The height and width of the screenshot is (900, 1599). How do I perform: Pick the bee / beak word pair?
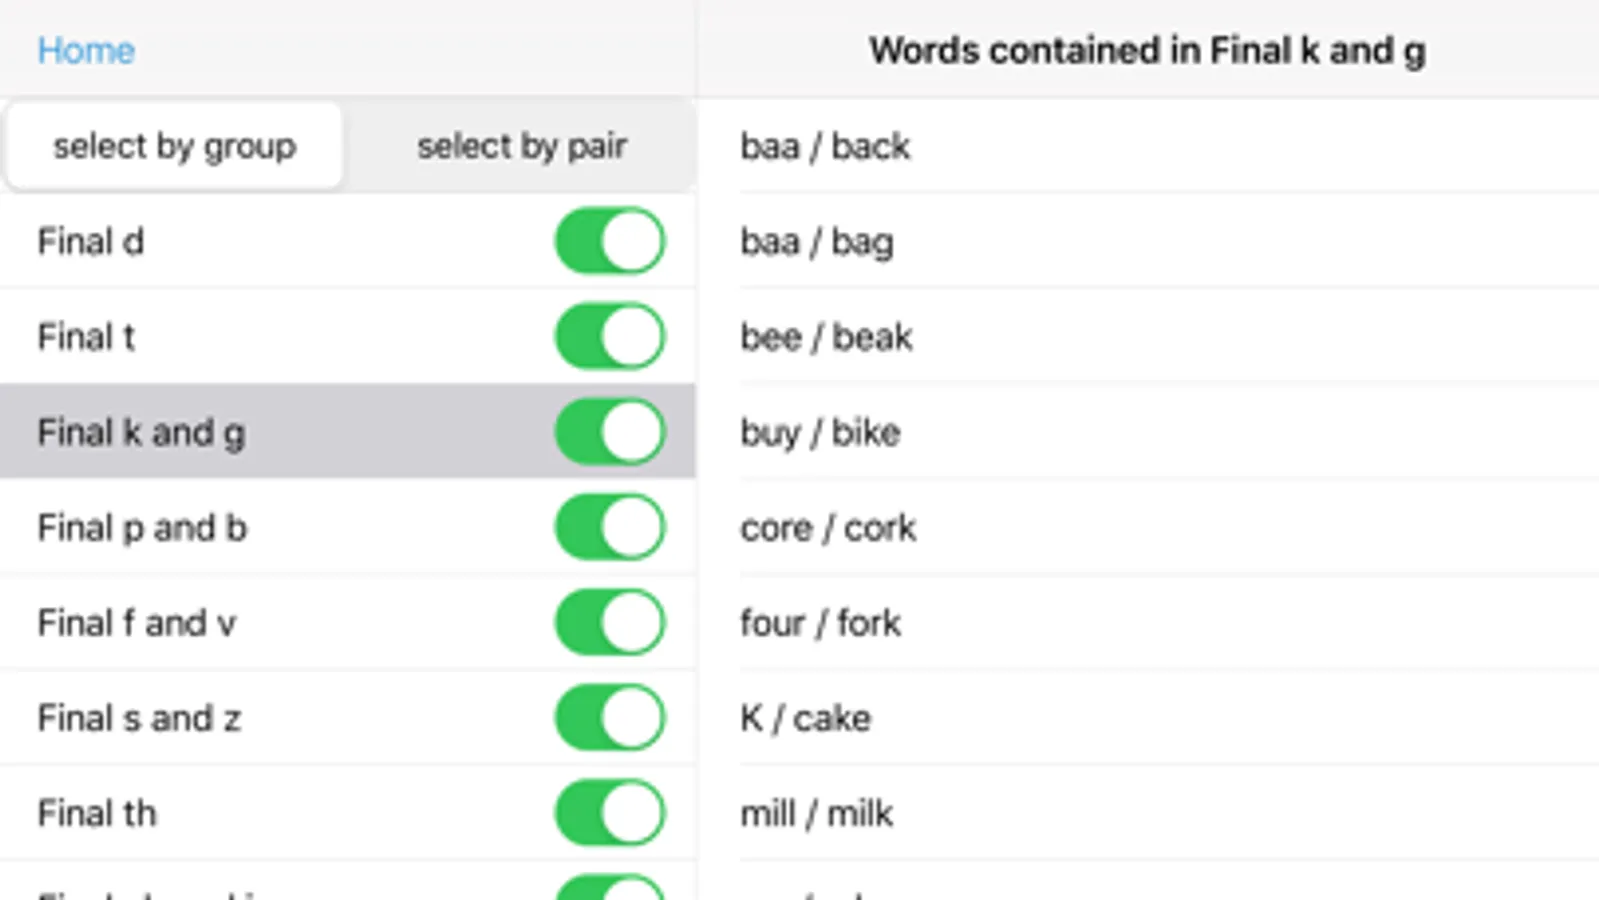click(826, 337)
